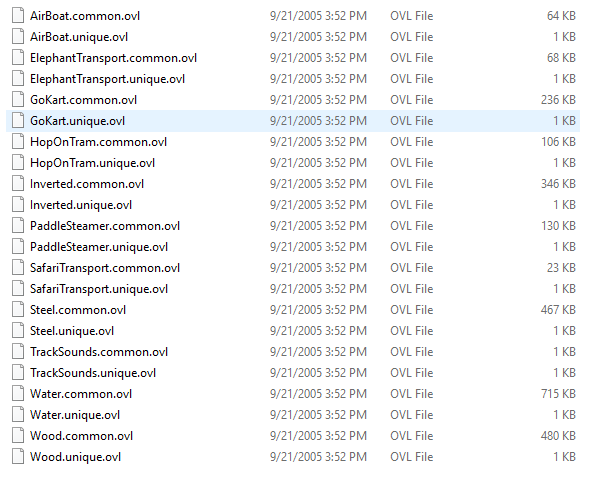
Task: Click the date in the Steel.common.ovl row
Action: click(x=318, y=310)
